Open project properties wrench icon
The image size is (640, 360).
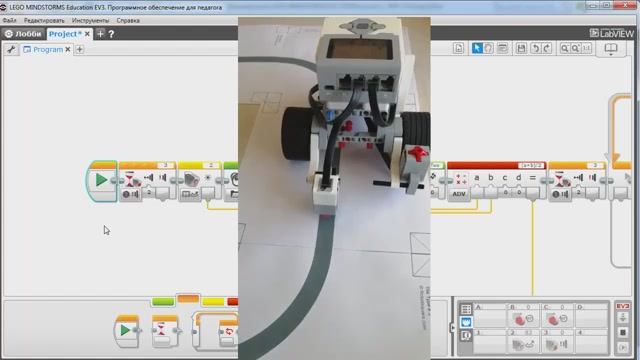point(11,49)
